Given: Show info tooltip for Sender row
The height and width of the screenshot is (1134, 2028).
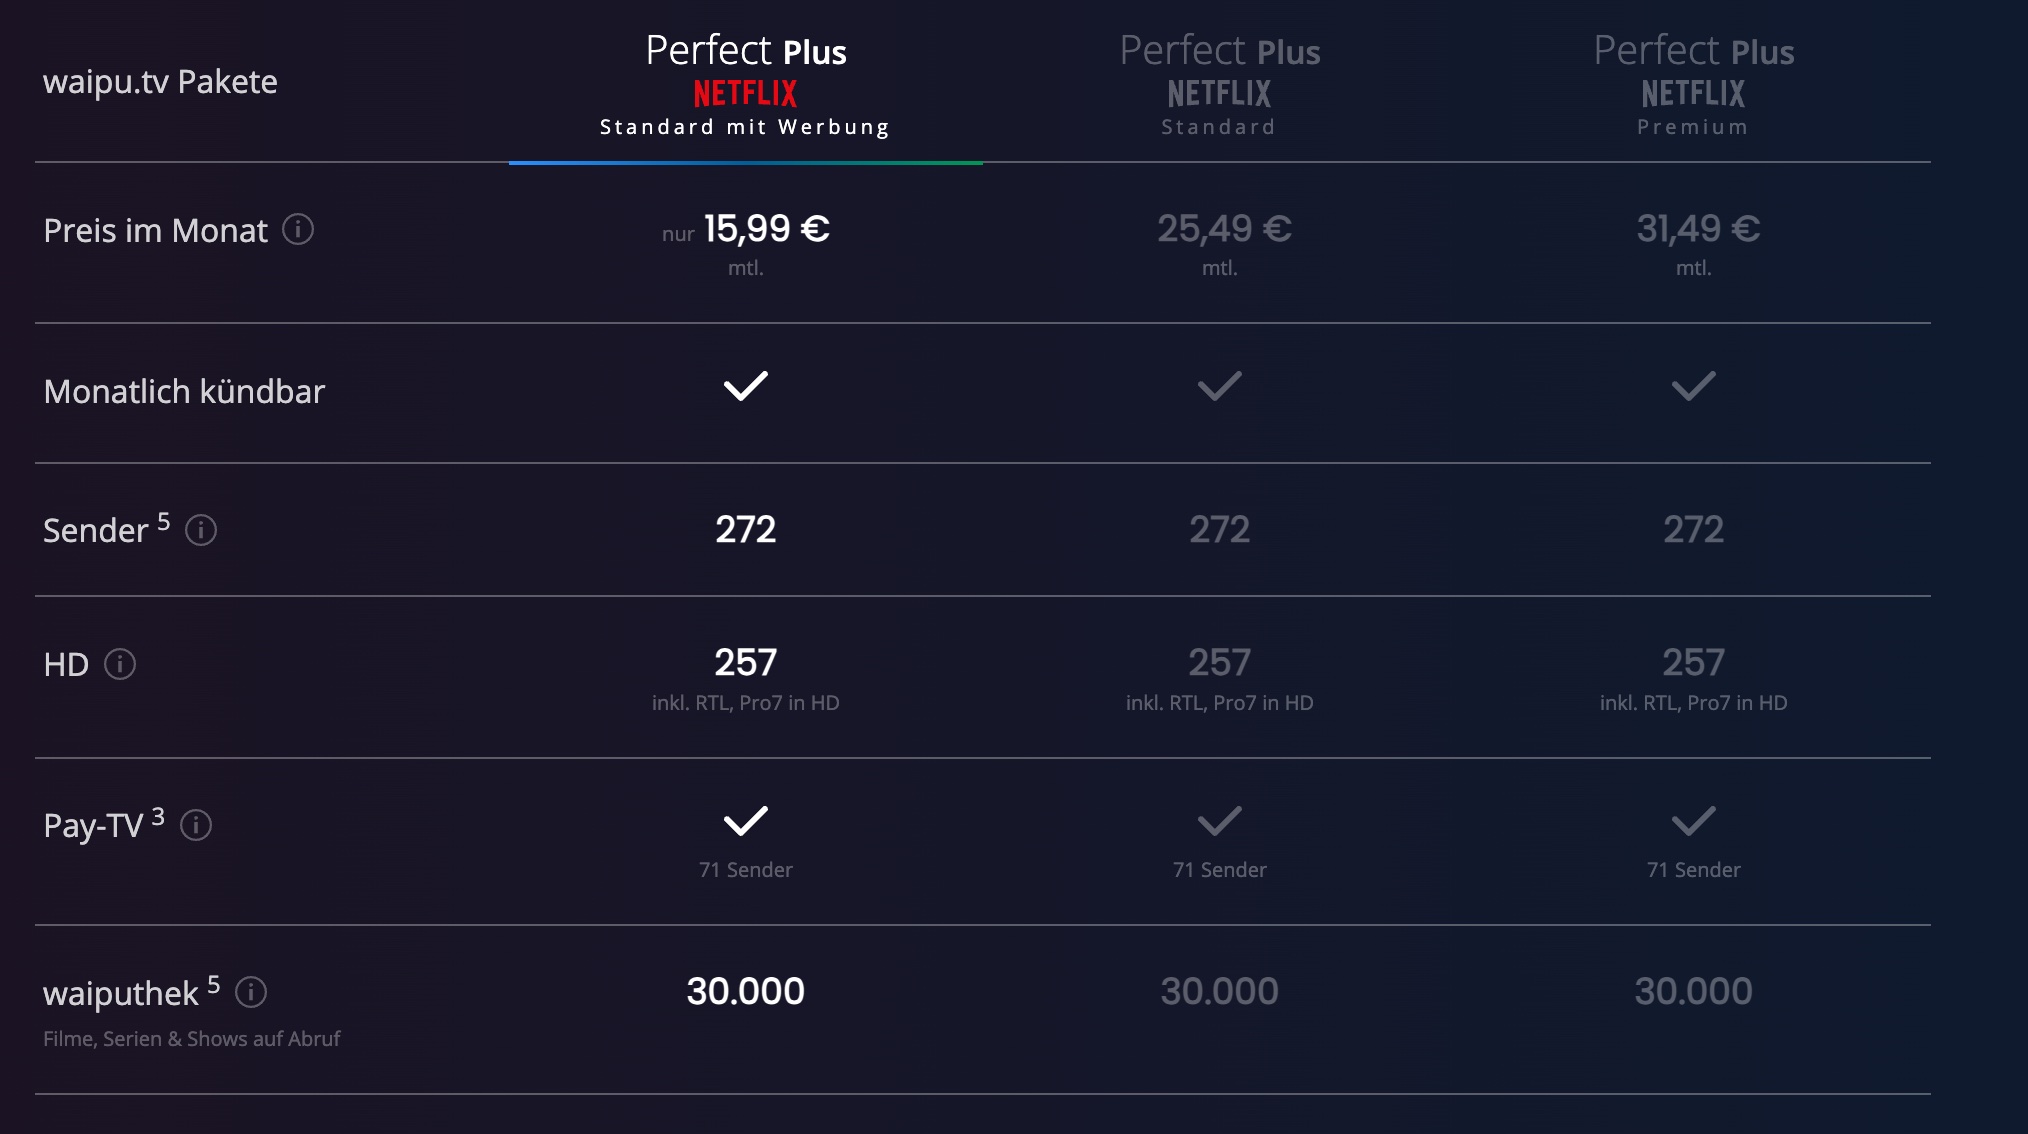Looking at the screenshot, I should [x=201, y=530].
